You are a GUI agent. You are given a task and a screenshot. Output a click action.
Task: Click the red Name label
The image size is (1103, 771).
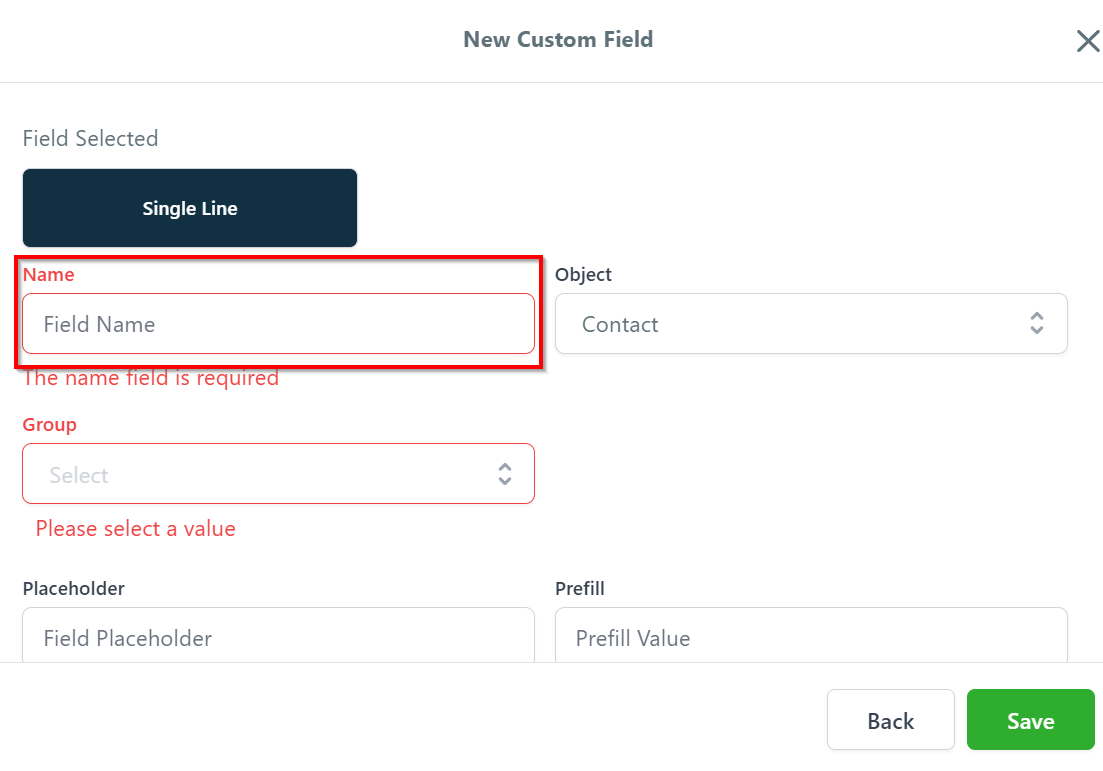point(49,274)
